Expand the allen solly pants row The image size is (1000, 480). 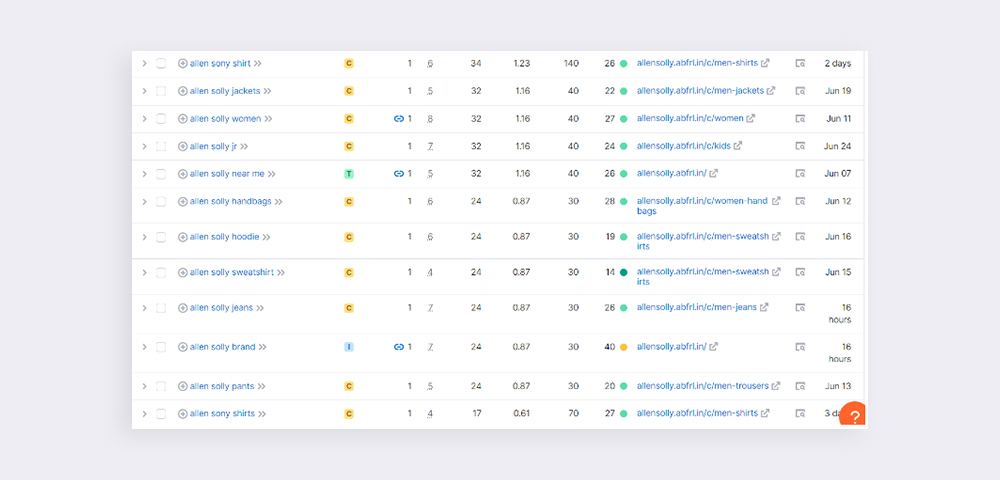pyautogui.click(x=144, y=386)
